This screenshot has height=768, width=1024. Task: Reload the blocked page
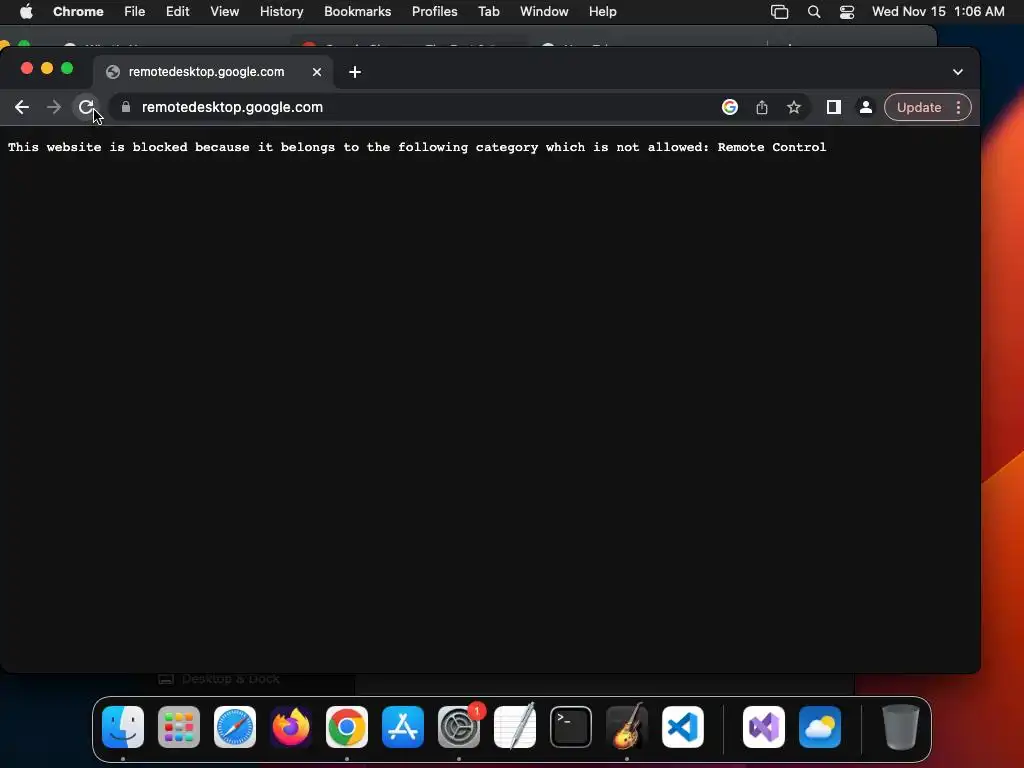(86, 107)
